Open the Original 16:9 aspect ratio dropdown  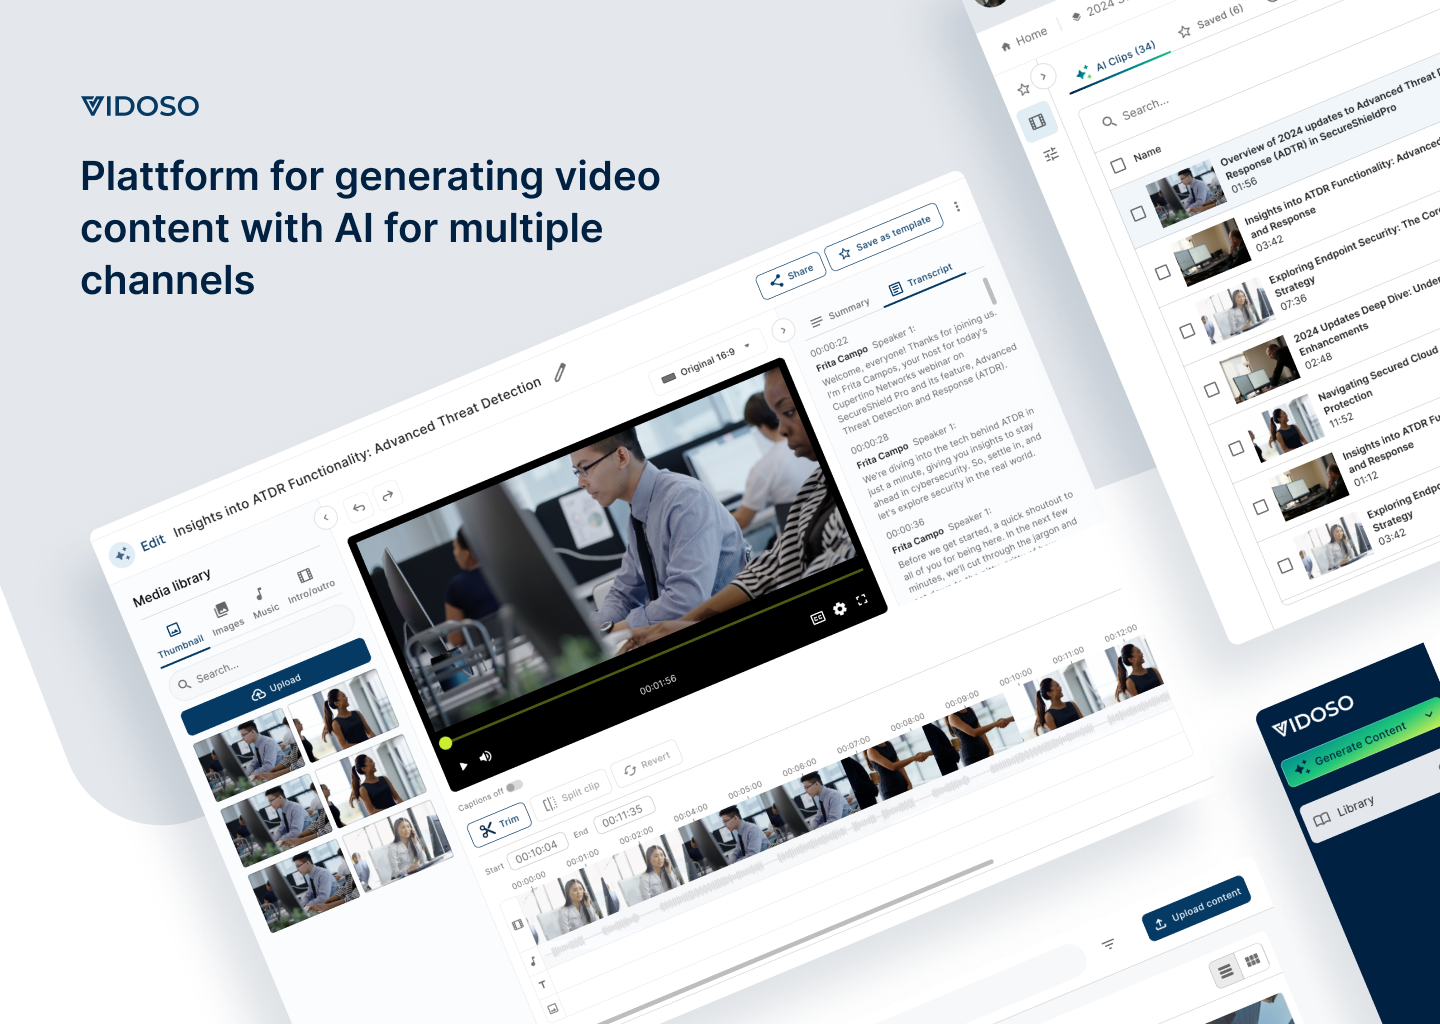click(707, 362)
